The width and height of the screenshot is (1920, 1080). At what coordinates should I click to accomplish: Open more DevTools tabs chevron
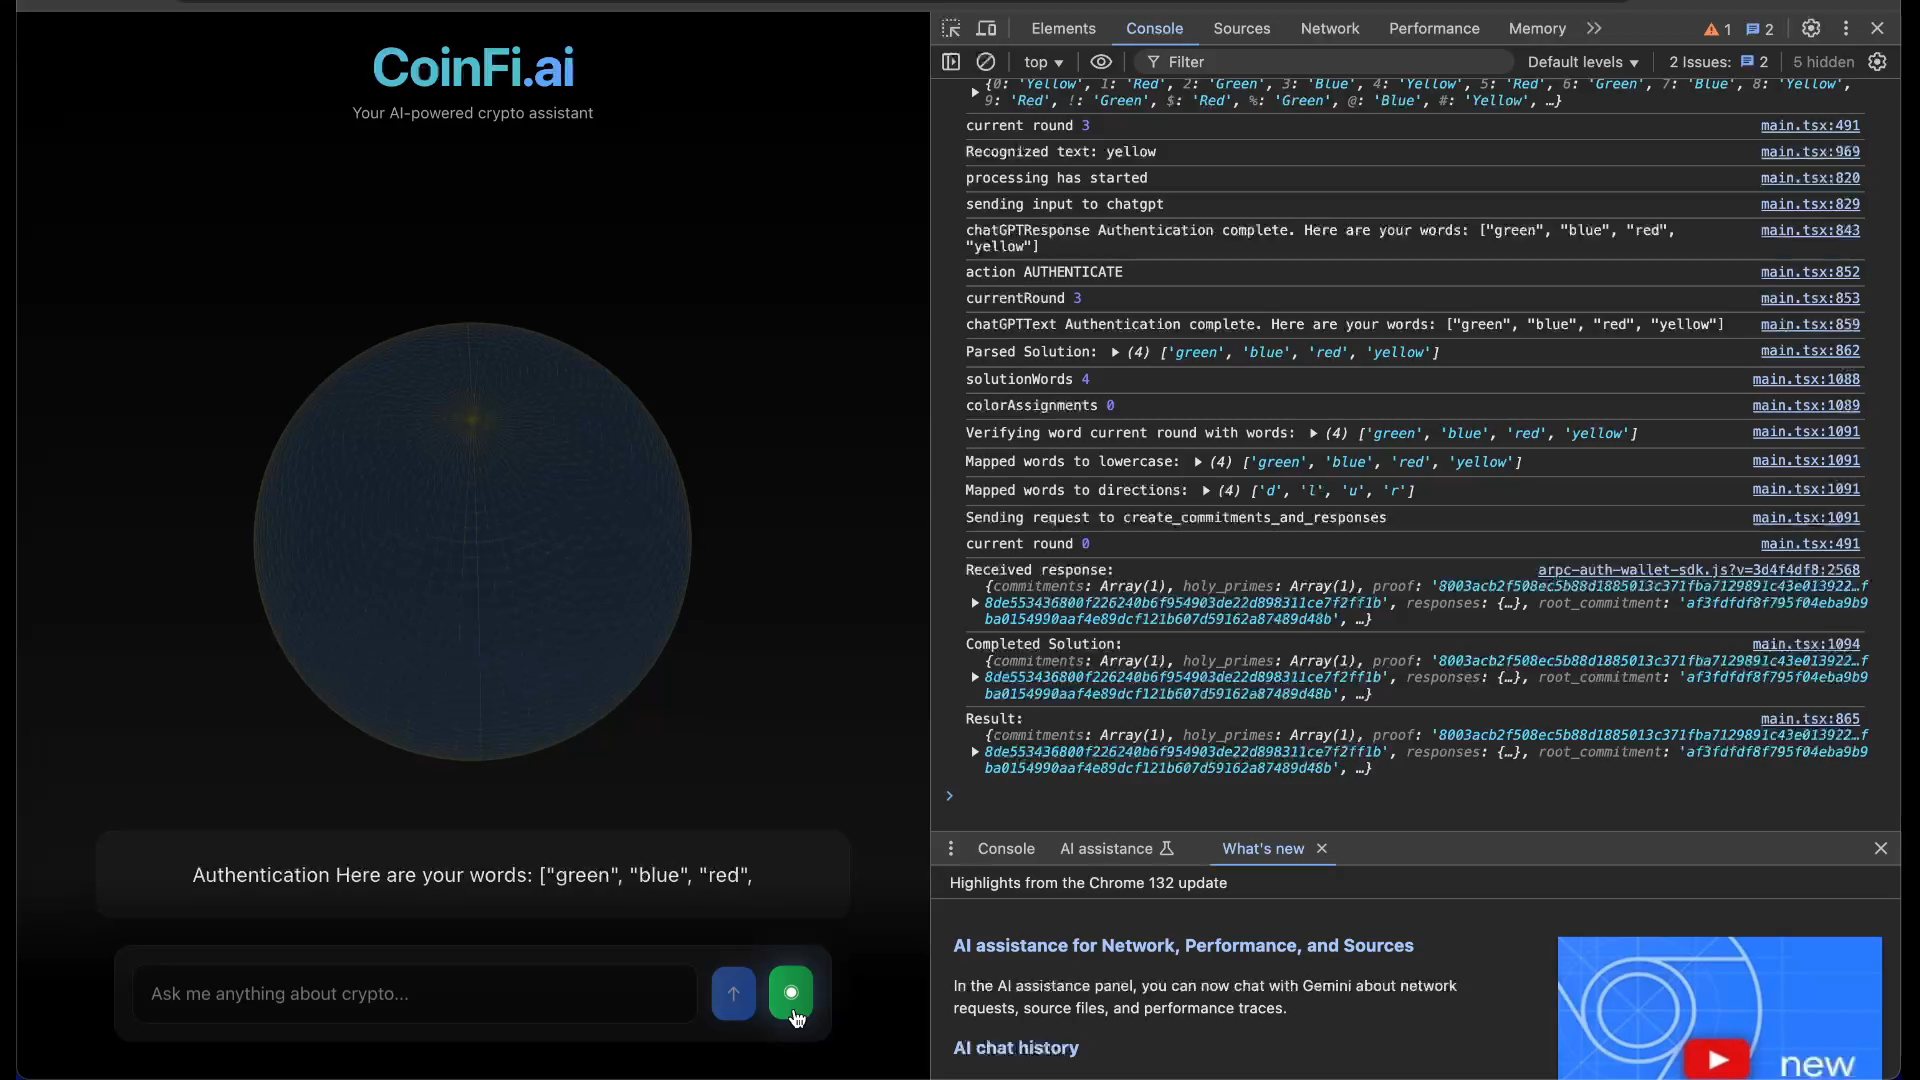[1594, 28]
